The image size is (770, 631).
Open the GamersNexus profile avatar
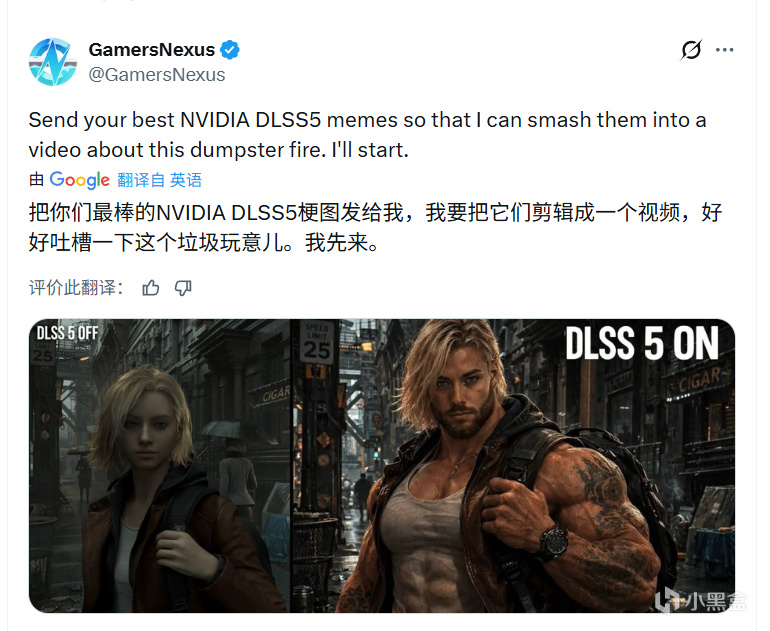pos(53,62)
